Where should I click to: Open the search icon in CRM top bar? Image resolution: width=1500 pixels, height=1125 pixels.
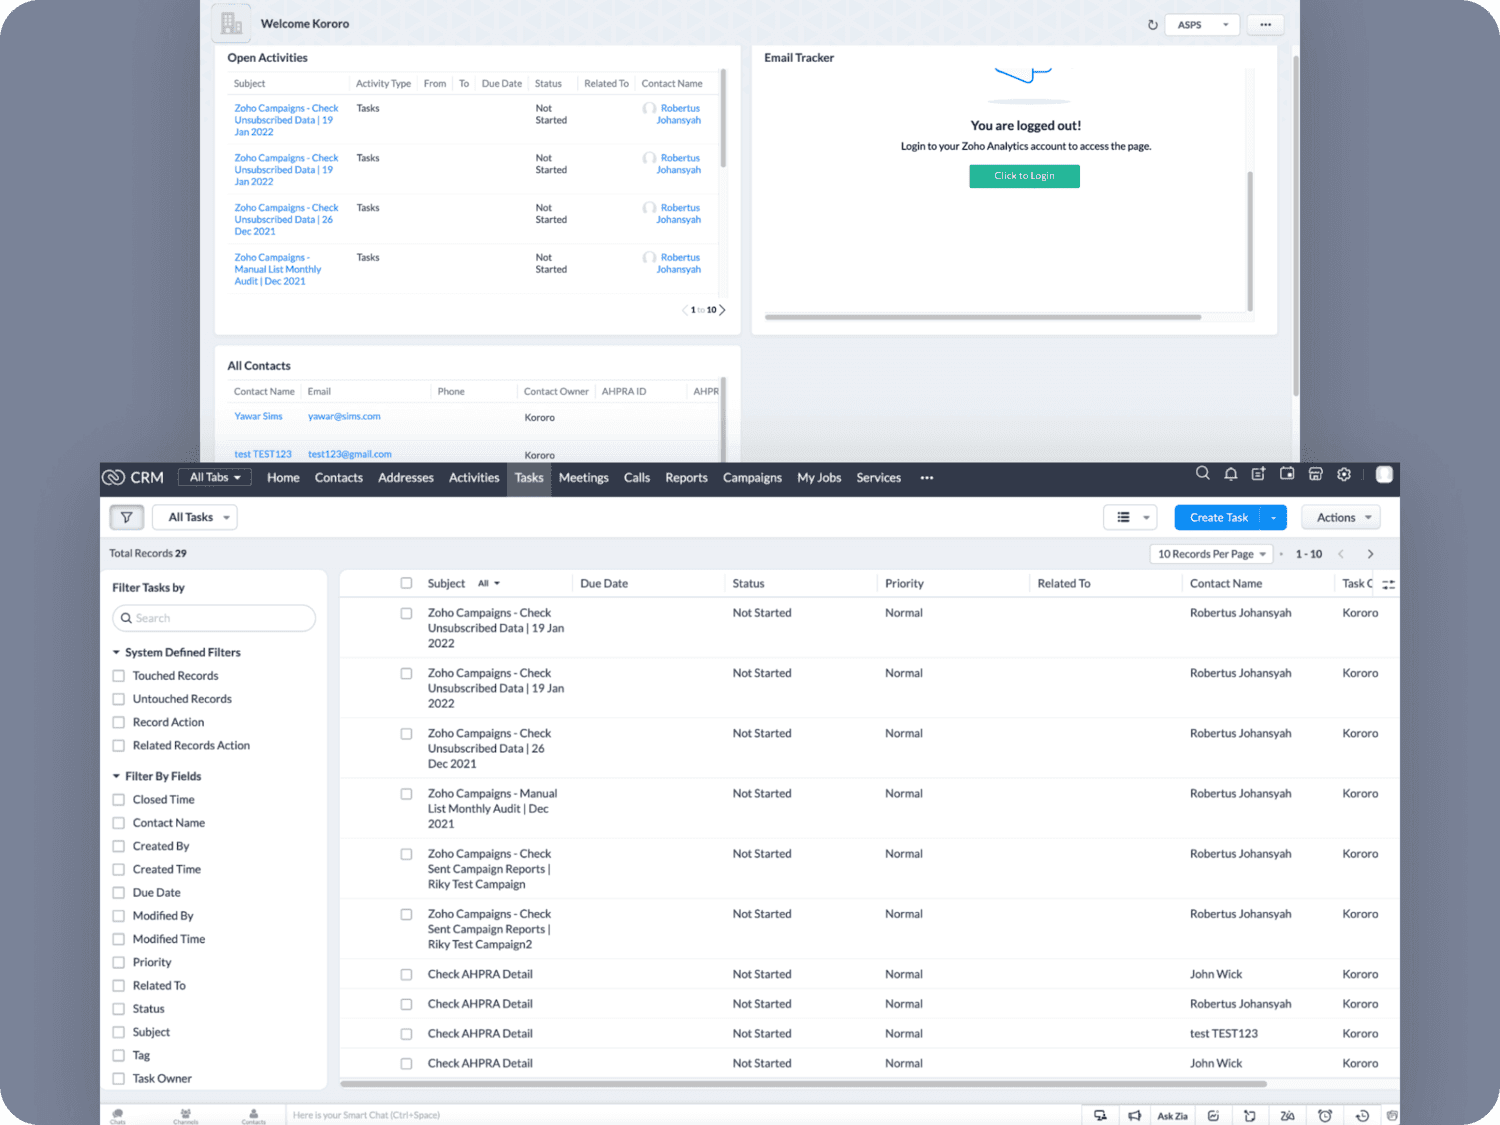1203,474
